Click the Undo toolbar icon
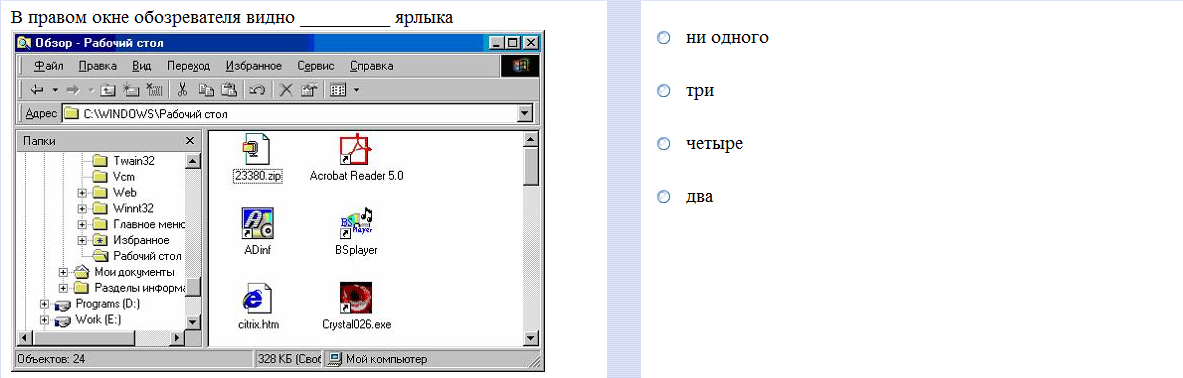1183x378 pixels. point(257,90)
